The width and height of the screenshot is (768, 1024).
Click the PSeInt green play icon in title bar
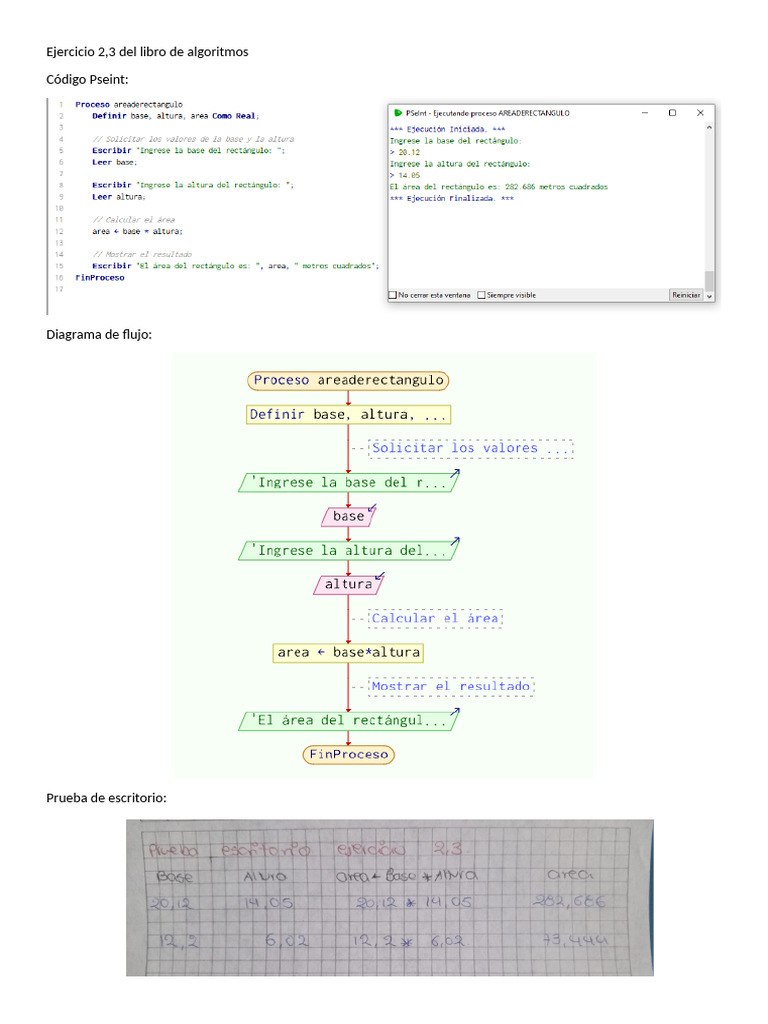398,113
